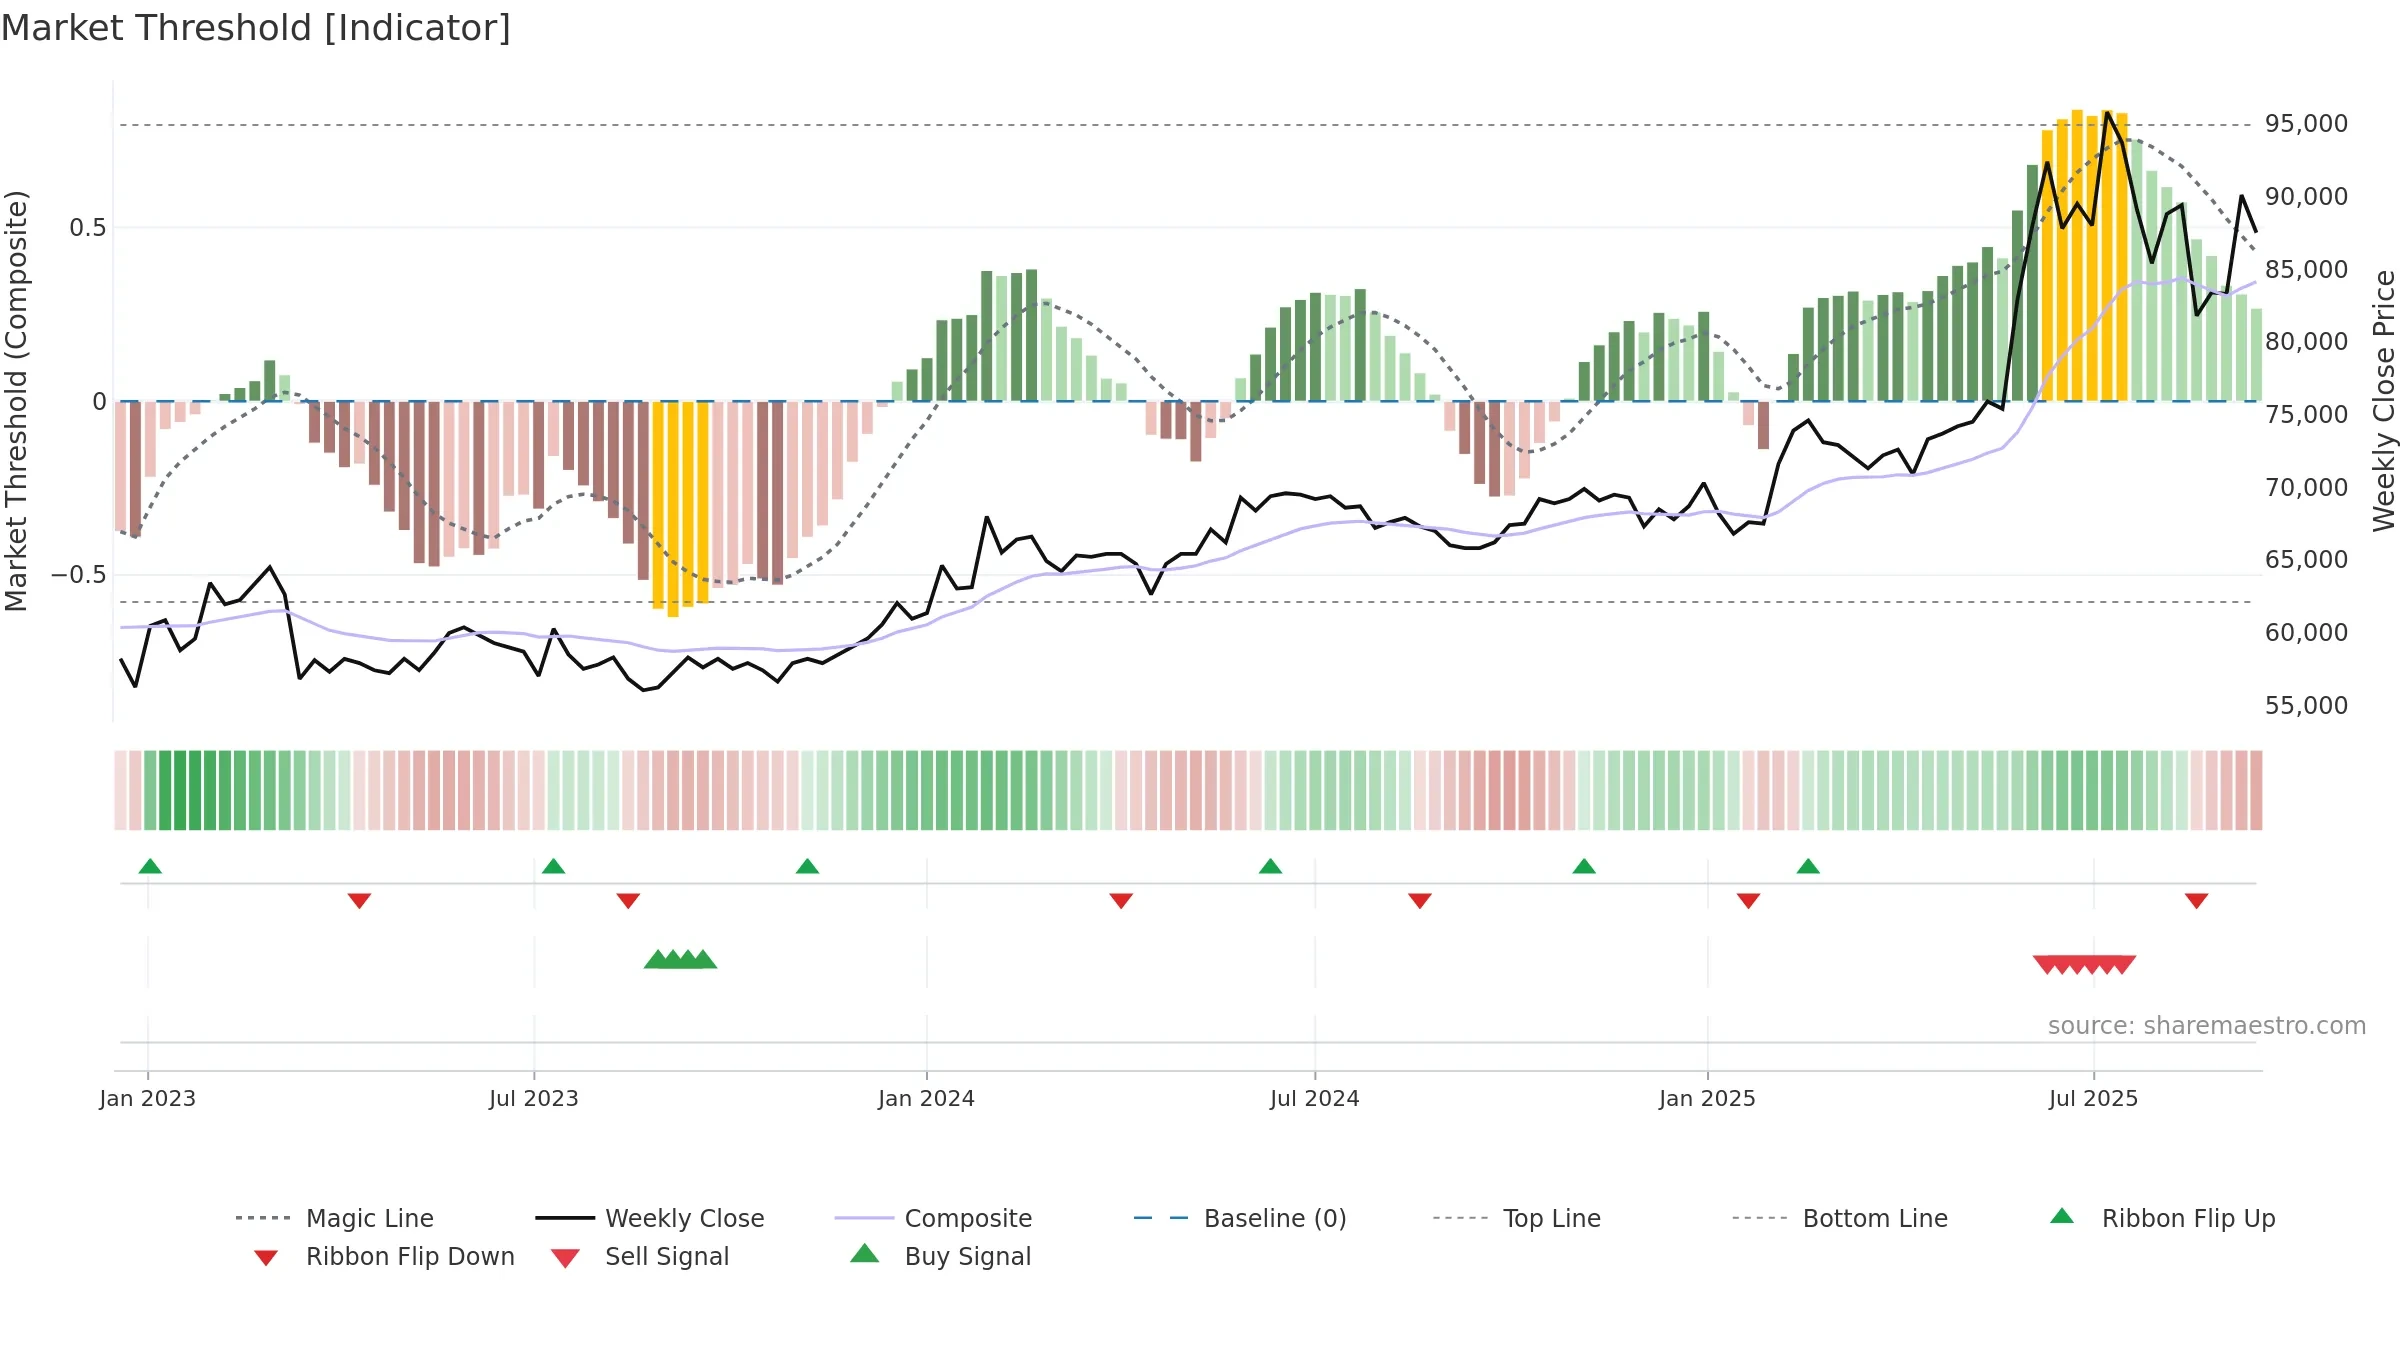Open the source: sharemaestro.com link

pos(2207,1026)
